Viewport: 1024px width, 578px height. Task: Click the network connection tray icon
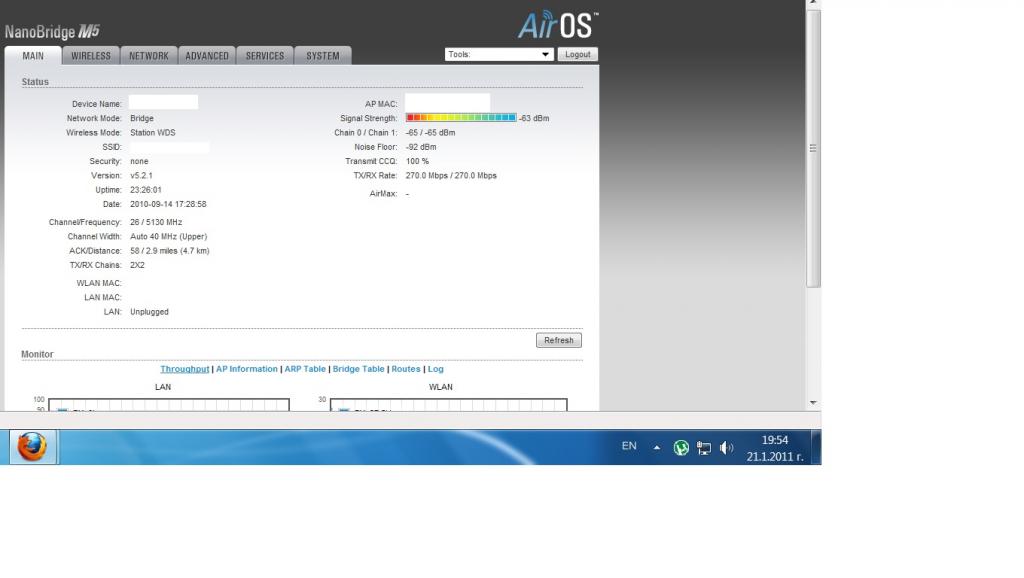(704, 448)
